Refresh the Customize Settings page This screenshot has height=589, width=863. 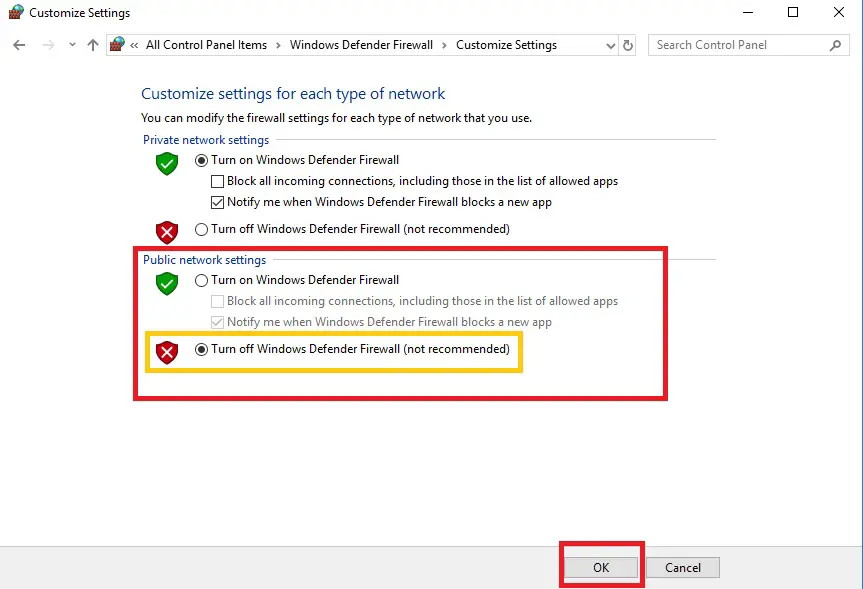pos(628,46)
